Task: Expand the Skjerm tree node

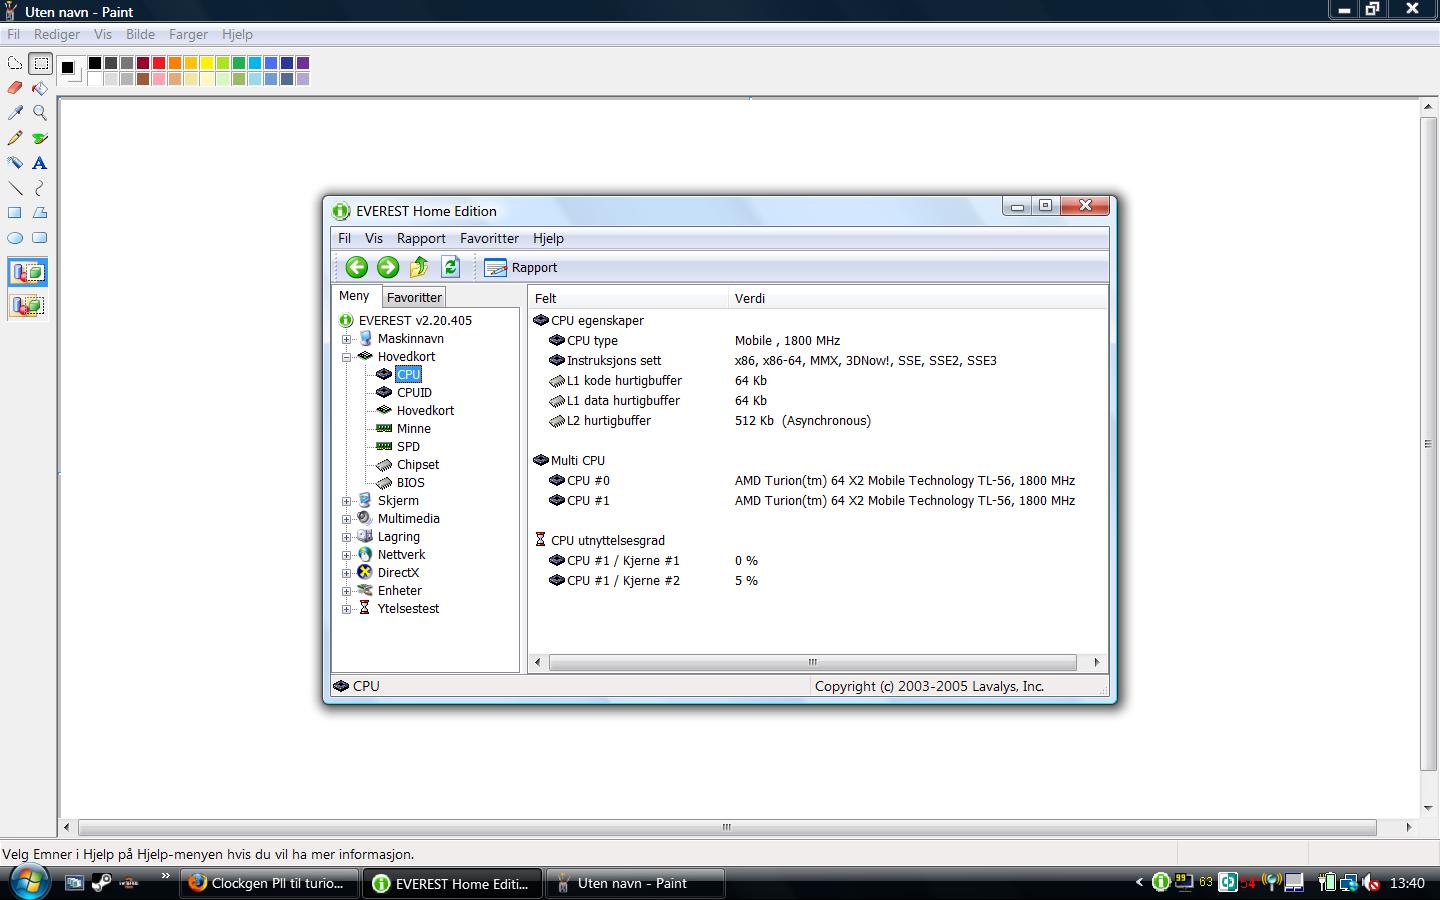Action: 346,501
